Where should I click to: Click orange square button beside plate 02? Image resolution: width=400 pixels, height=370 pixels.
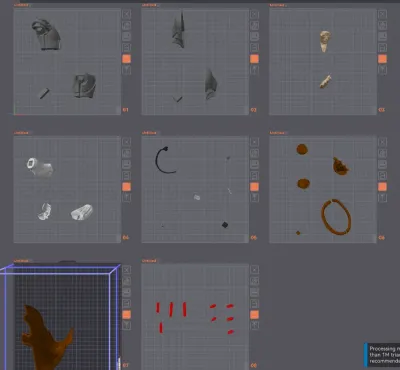coord(254,59)
